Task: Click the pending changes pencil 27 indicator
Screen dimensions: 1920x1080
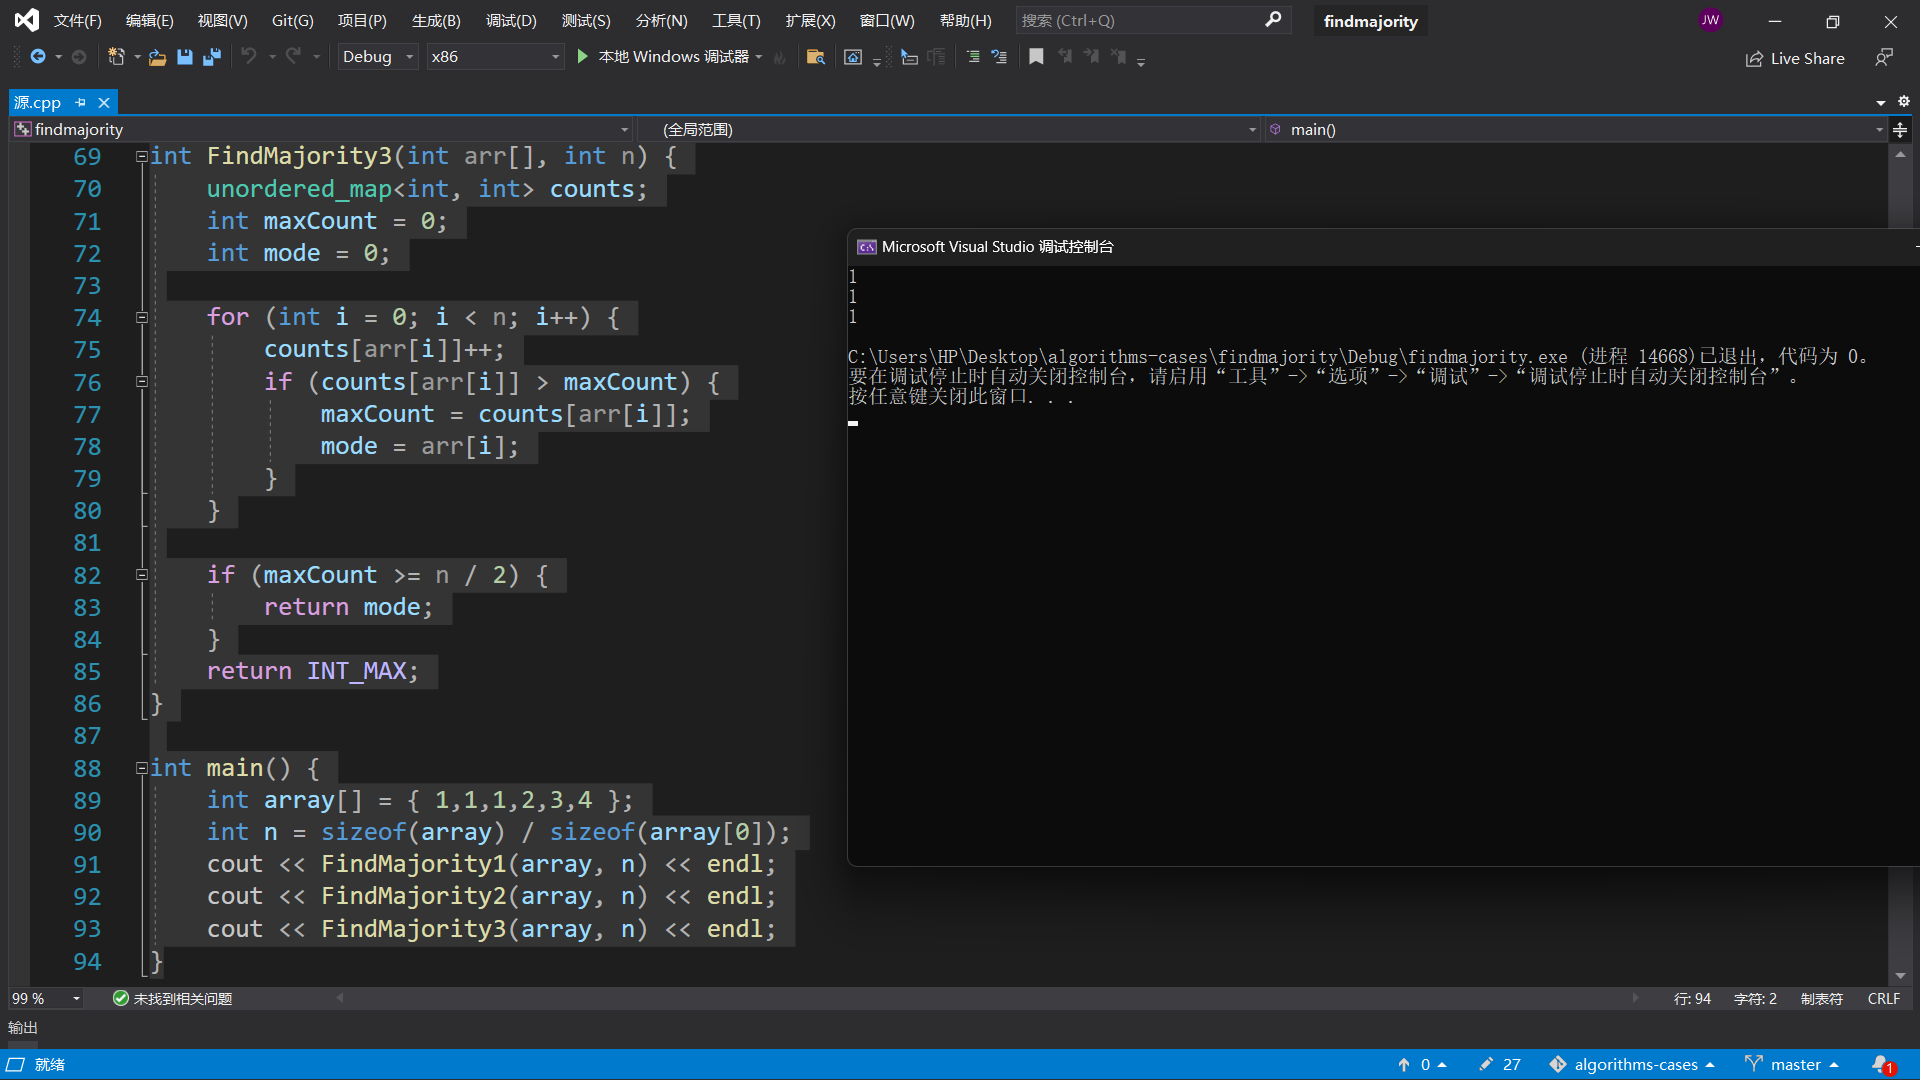Action: [x=1500, y=1065]
